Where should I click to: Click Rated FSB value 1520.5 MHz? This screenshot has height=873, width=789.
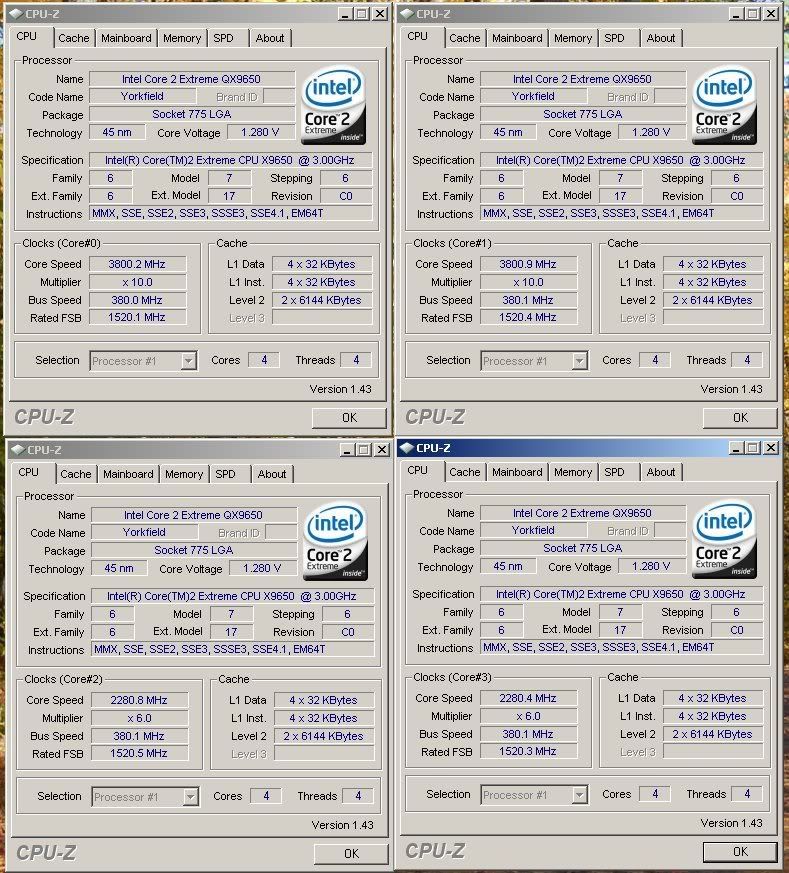139,753
